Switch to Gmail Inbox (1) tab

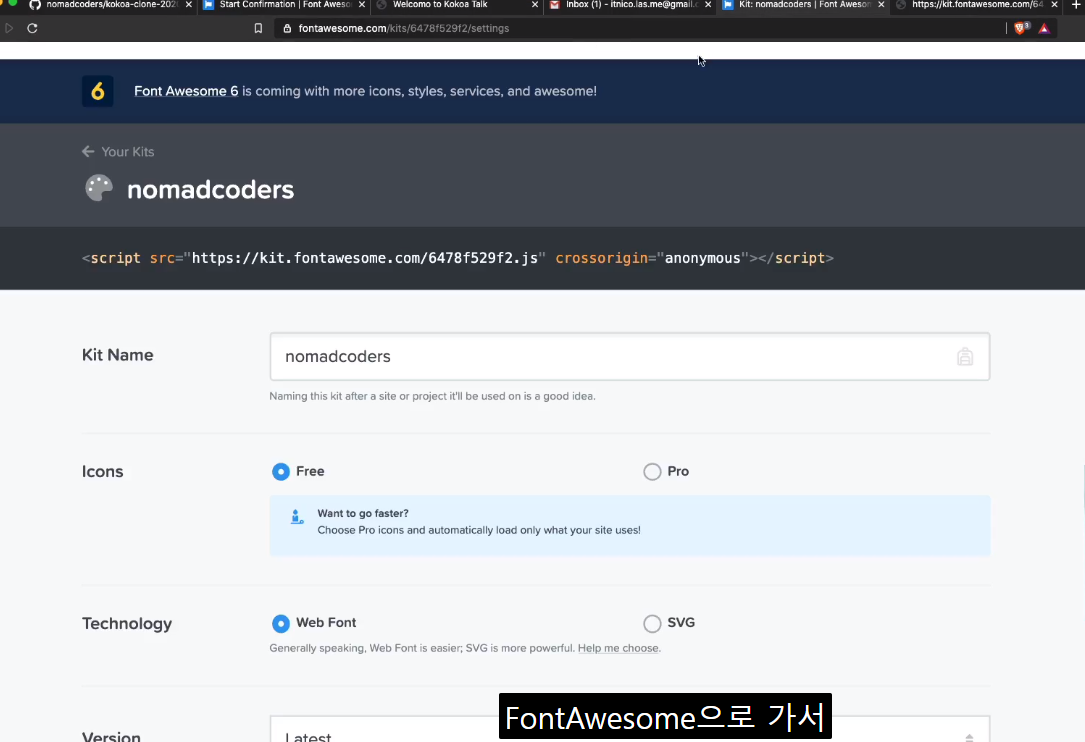630,5
